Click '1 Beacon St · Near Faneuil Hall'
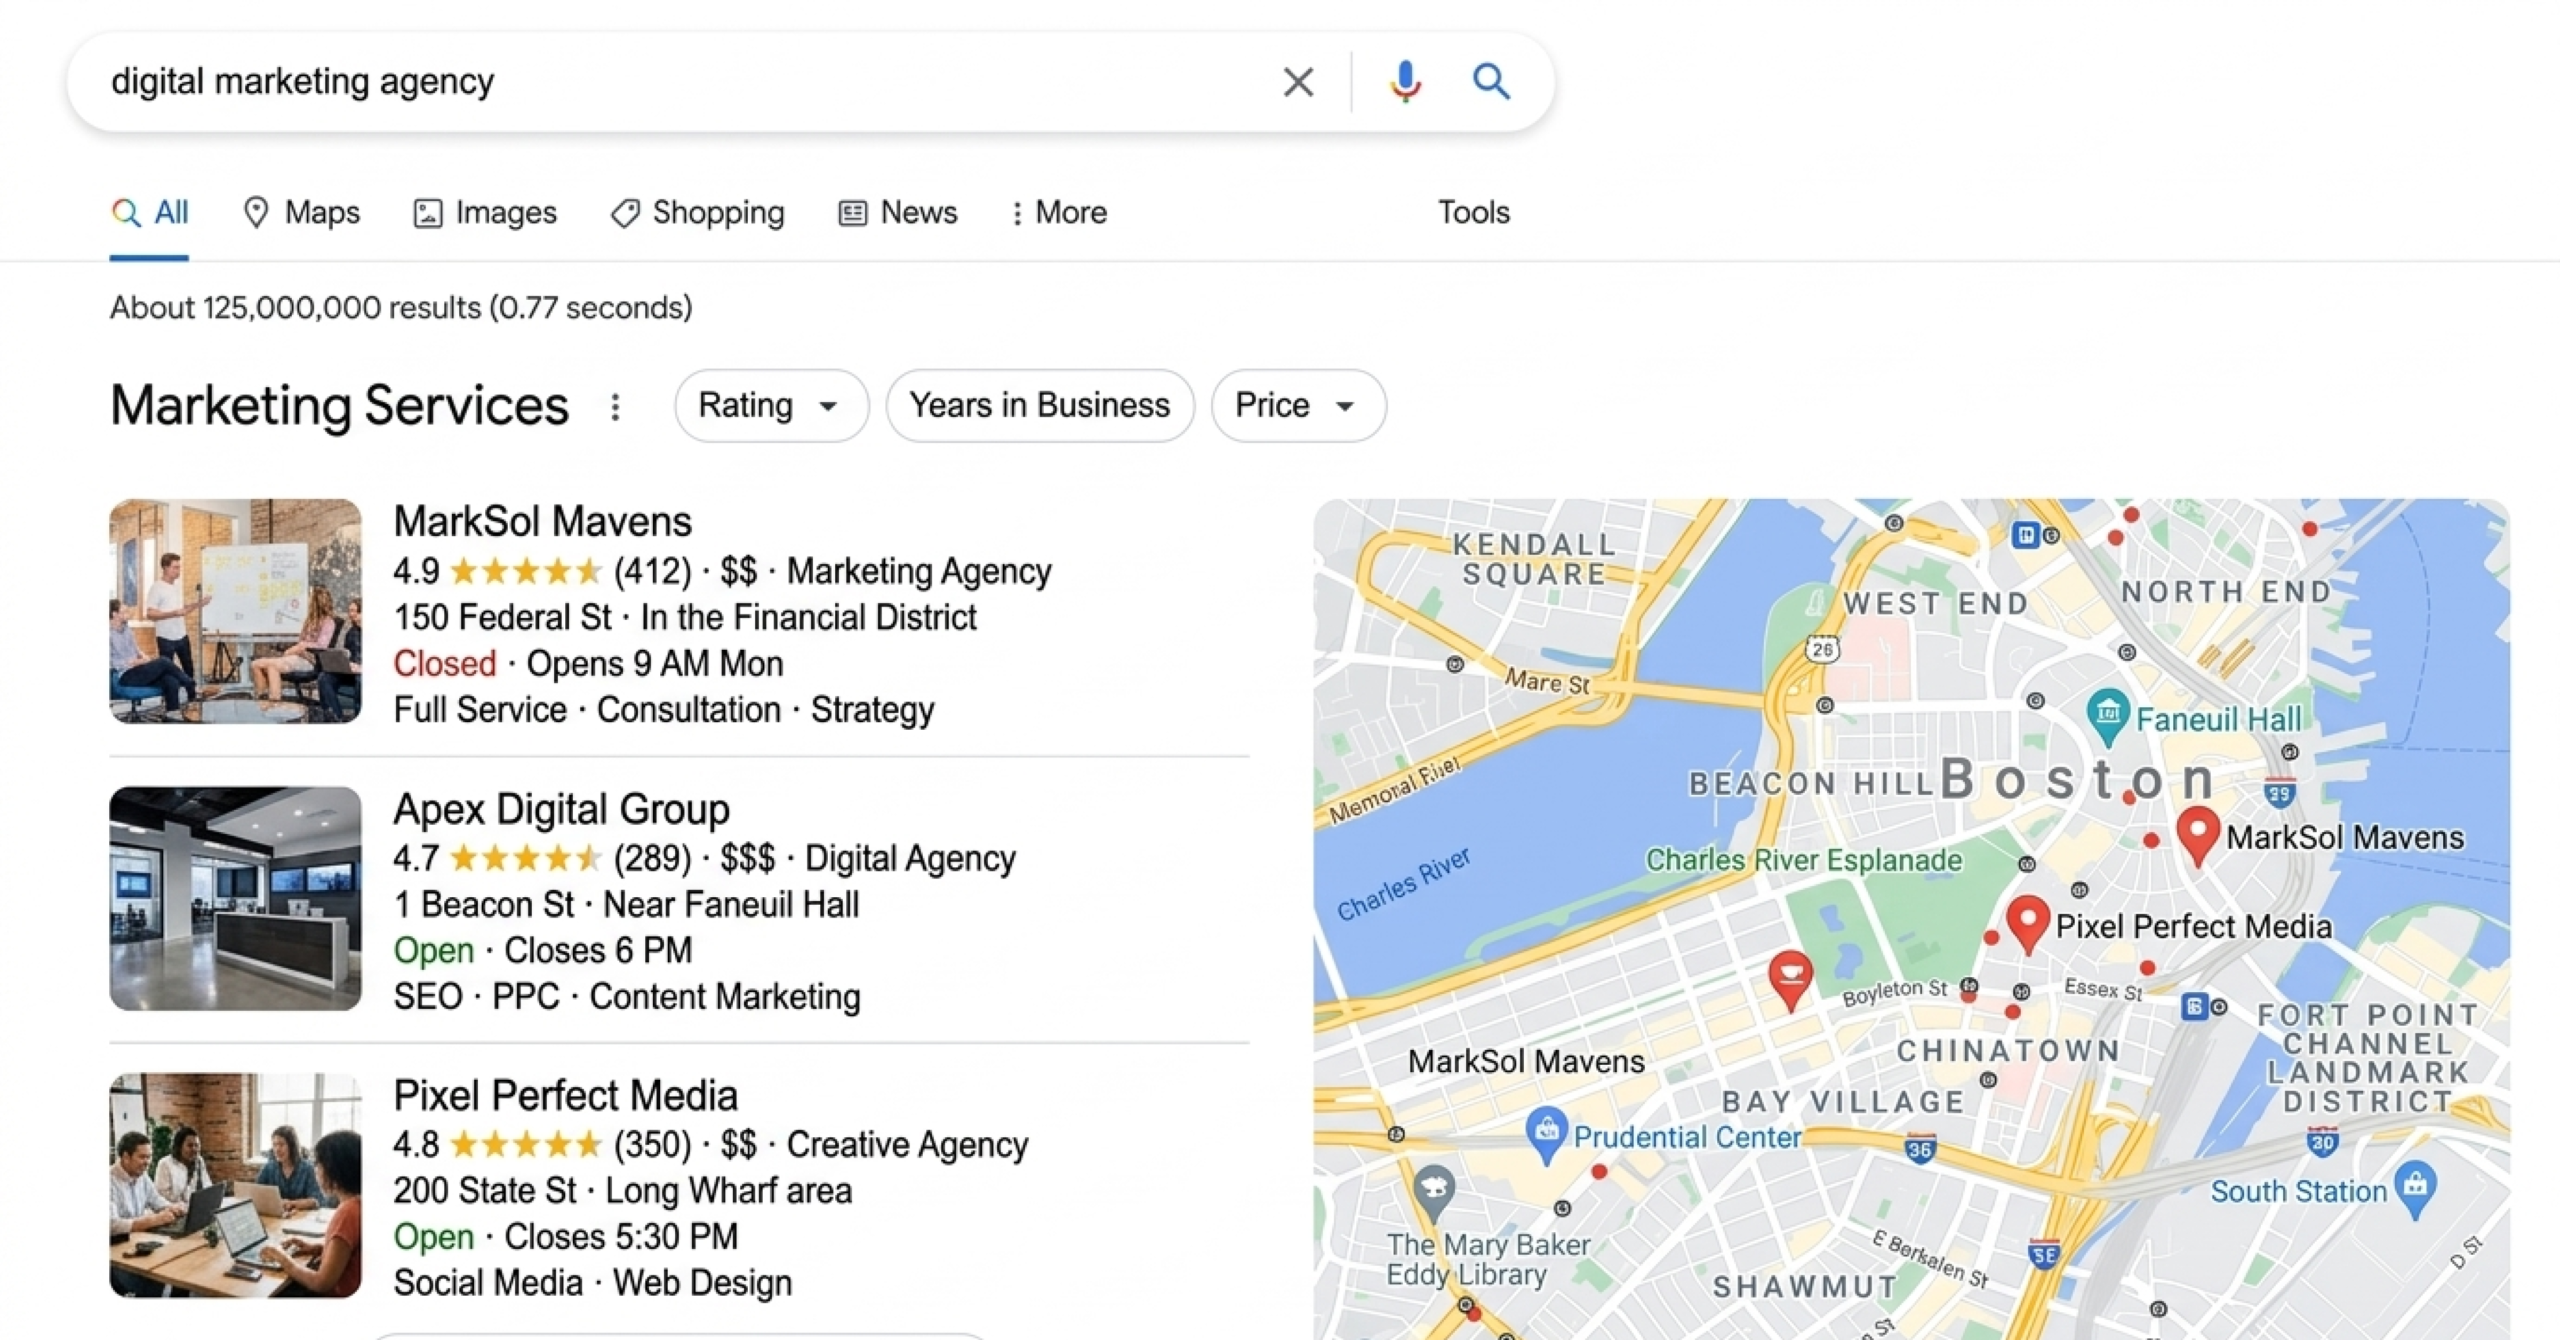This screenshot has height=1340, width=2560. click(626, 904)
